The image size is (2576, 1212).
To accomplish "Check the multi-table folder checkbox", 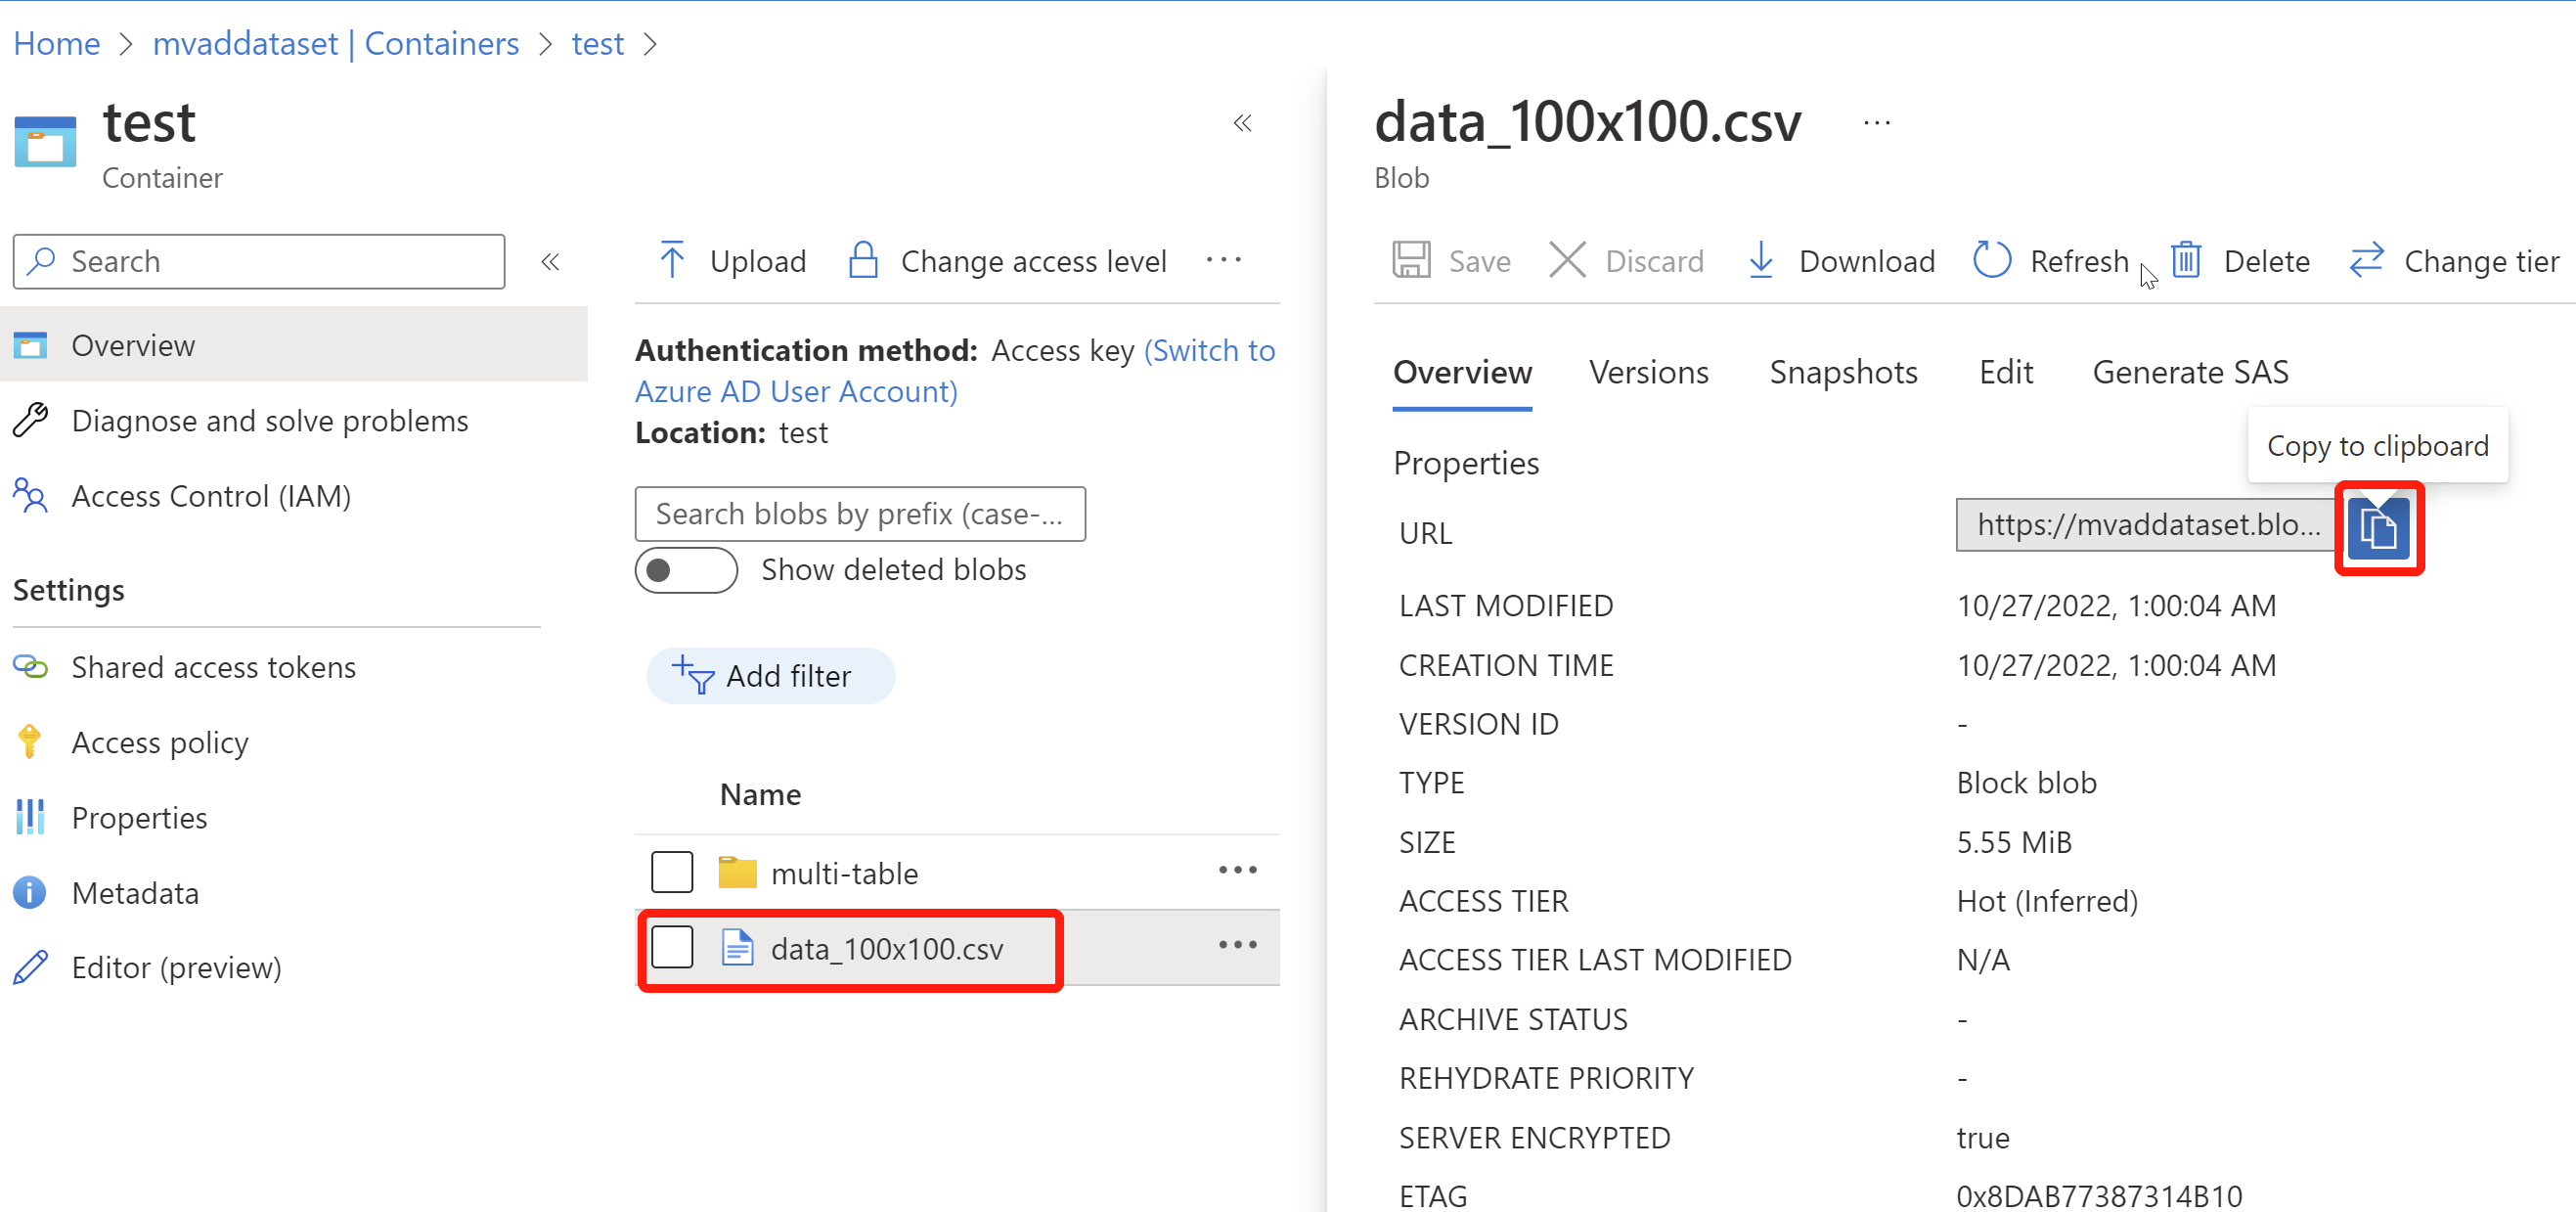I will 672,872.
